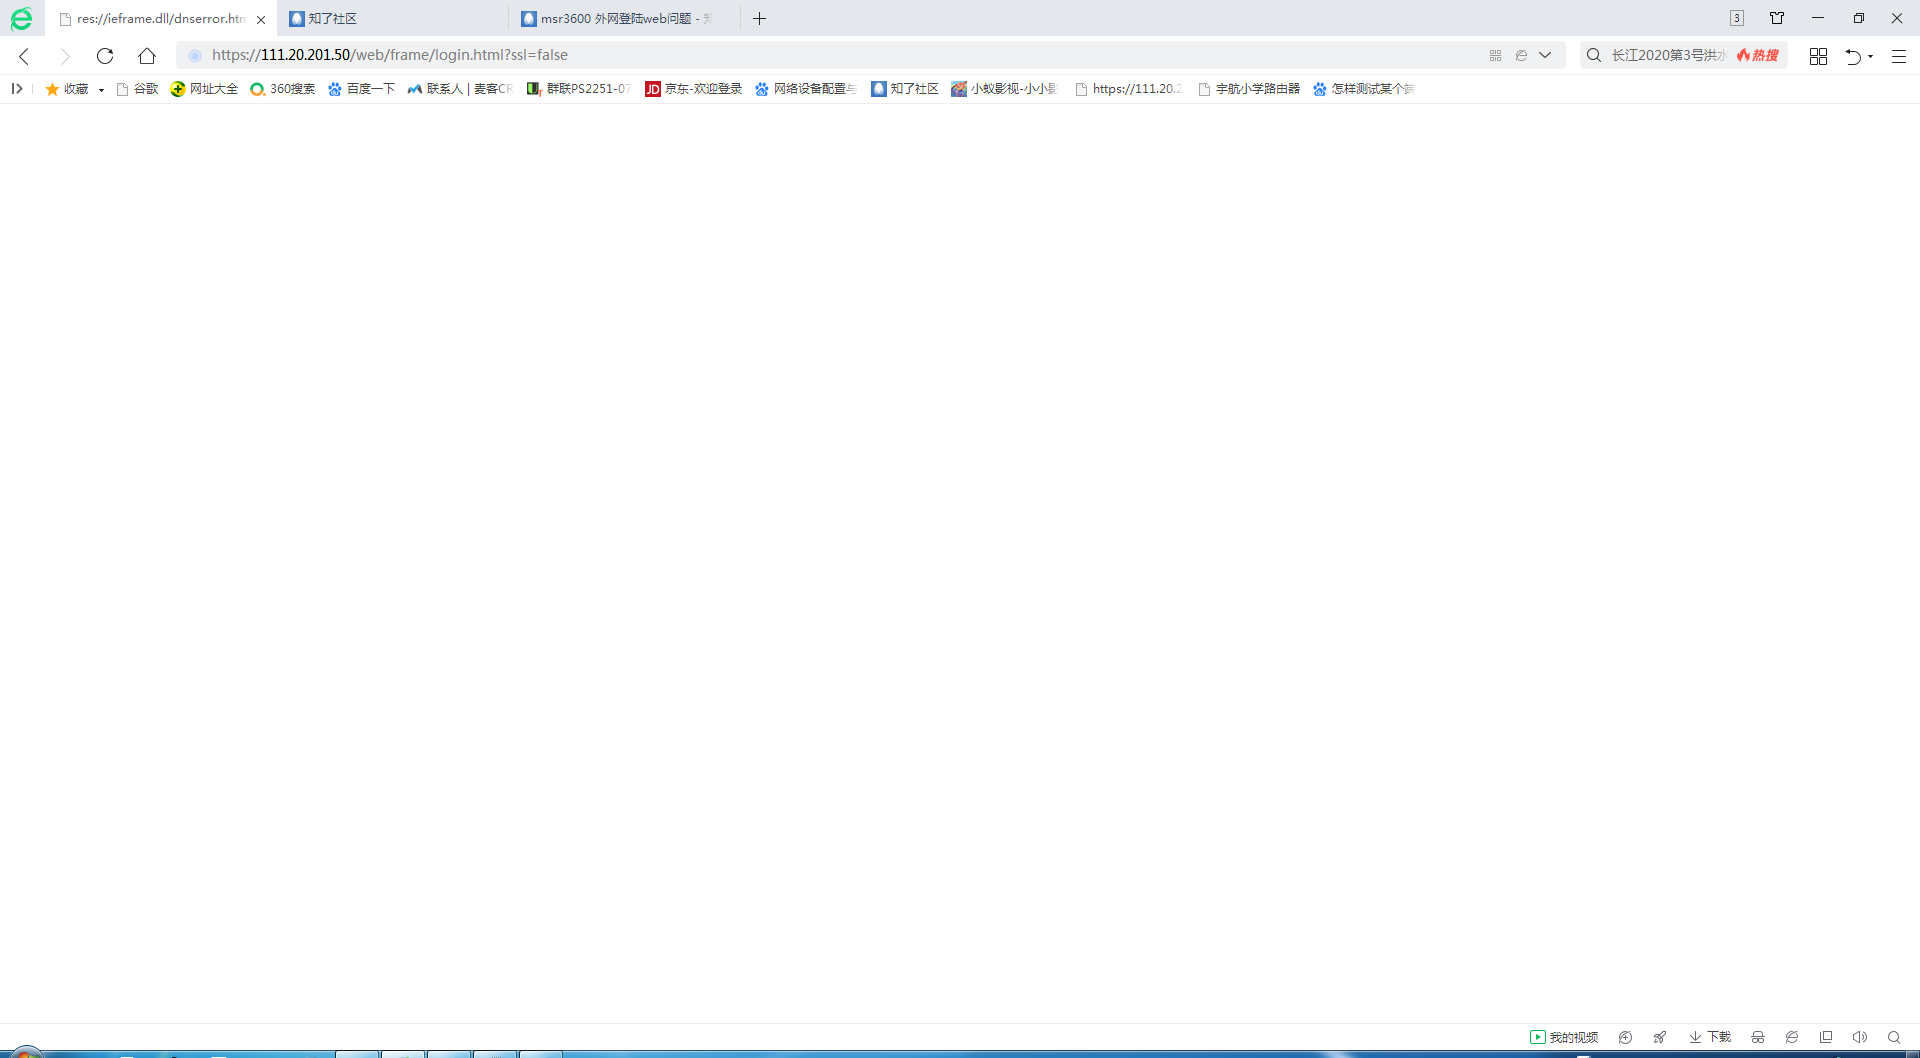Click the status bar IE engine icon
Screen dimensions: 1920x1058
1792,1037
